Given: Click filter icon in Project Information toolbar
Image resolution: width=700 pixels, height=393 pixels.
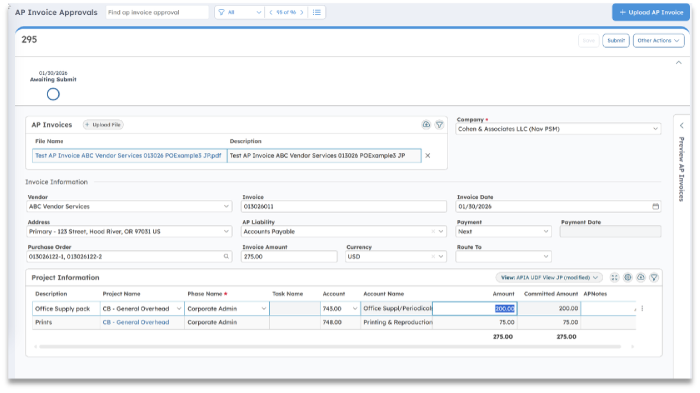Looking at the screenshot, I should 654,277.
